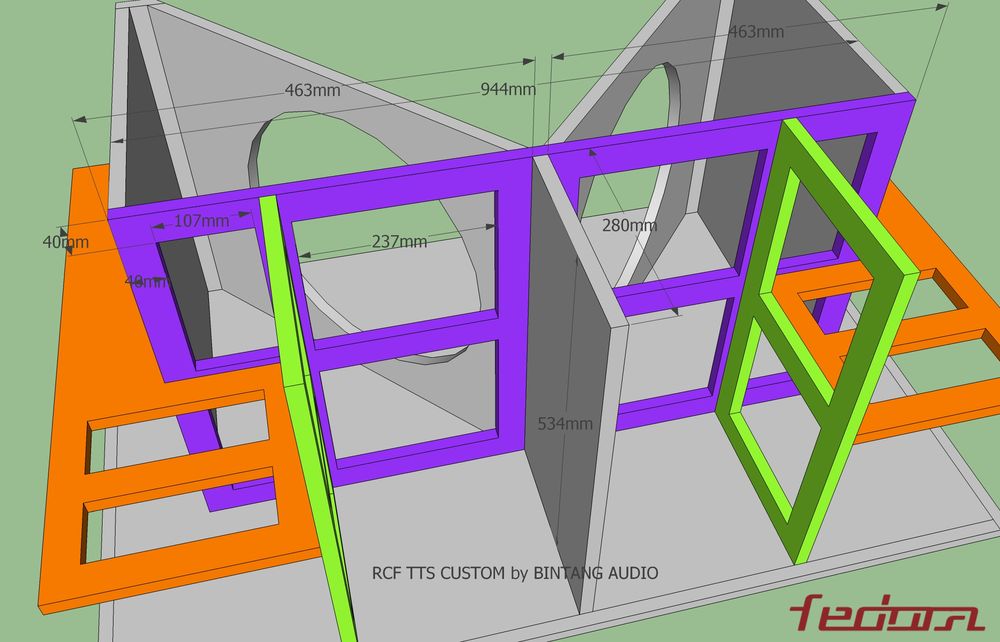This screenshot has width=1000, height=642.
Task: Click the 534mm height dimension label
Action: coord(565,423)
